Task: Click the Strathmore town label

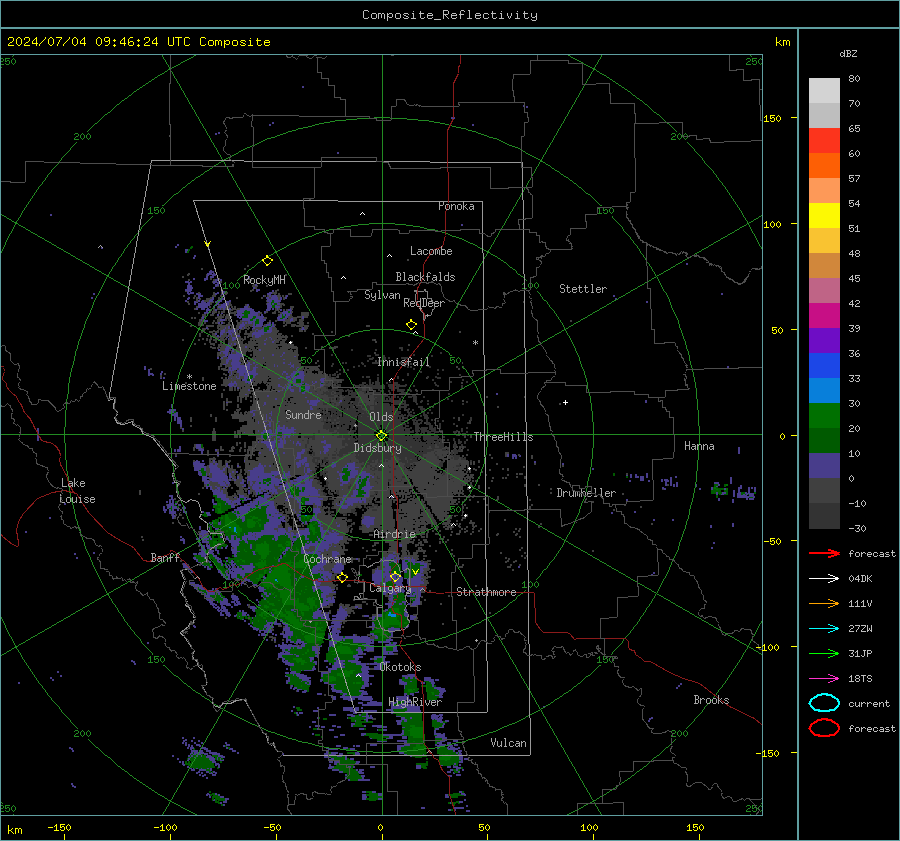Action: point(486,592)
